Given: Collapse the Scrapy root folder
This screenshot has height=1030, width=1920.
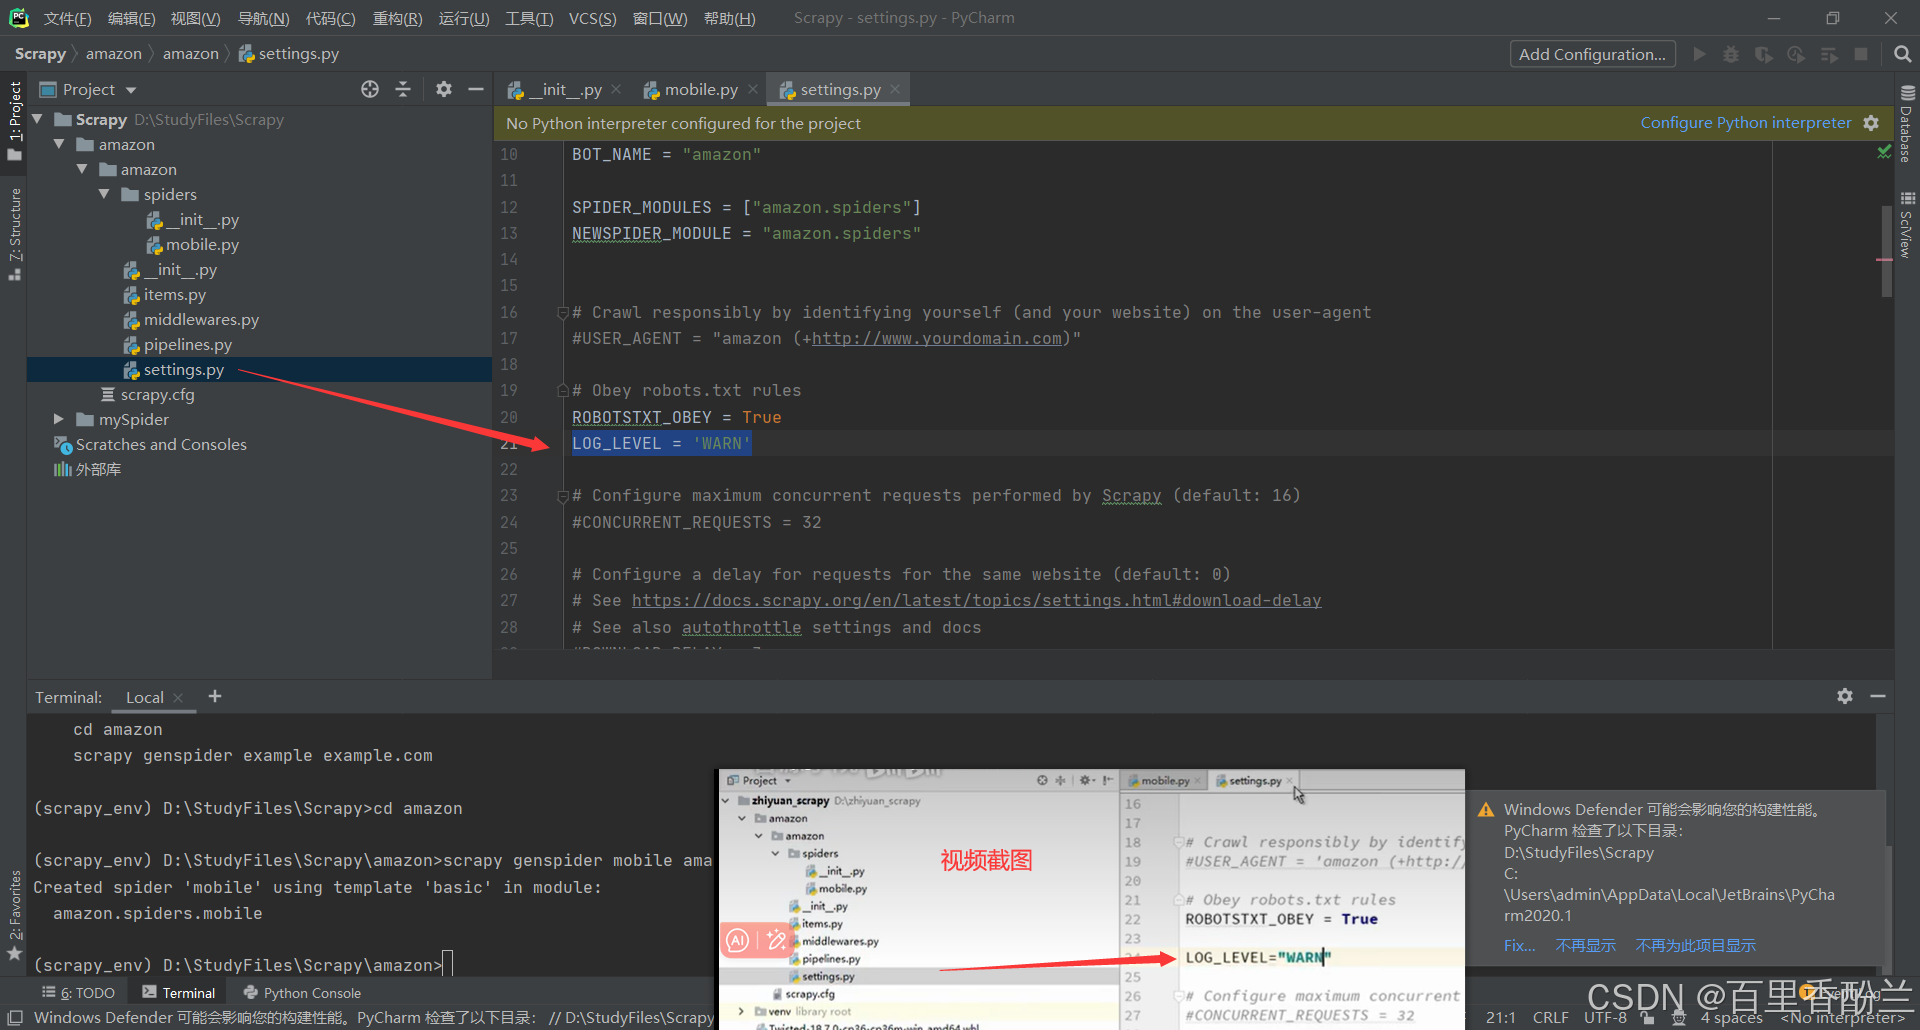Looking at the screenshot, I should pos(38,119).
